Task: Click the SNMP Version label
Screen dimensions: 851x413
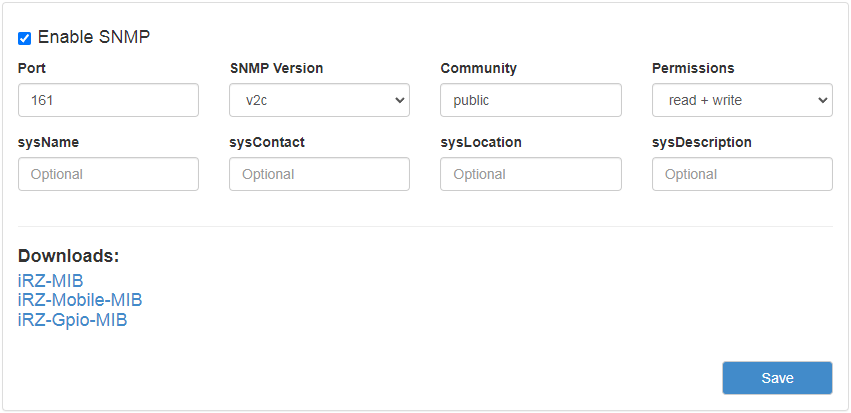Action: point(276,68)
